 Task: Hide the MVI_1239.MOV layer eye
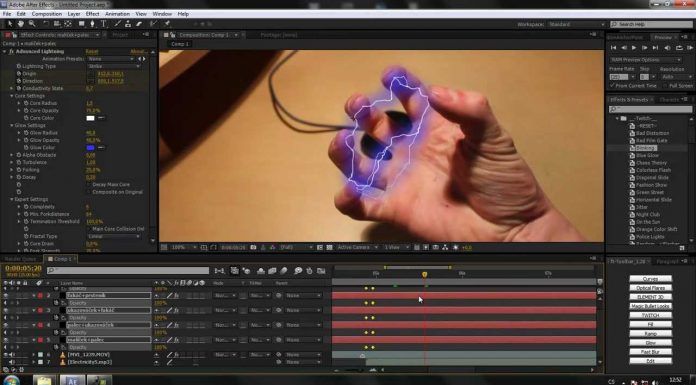(x=6, y=355)
